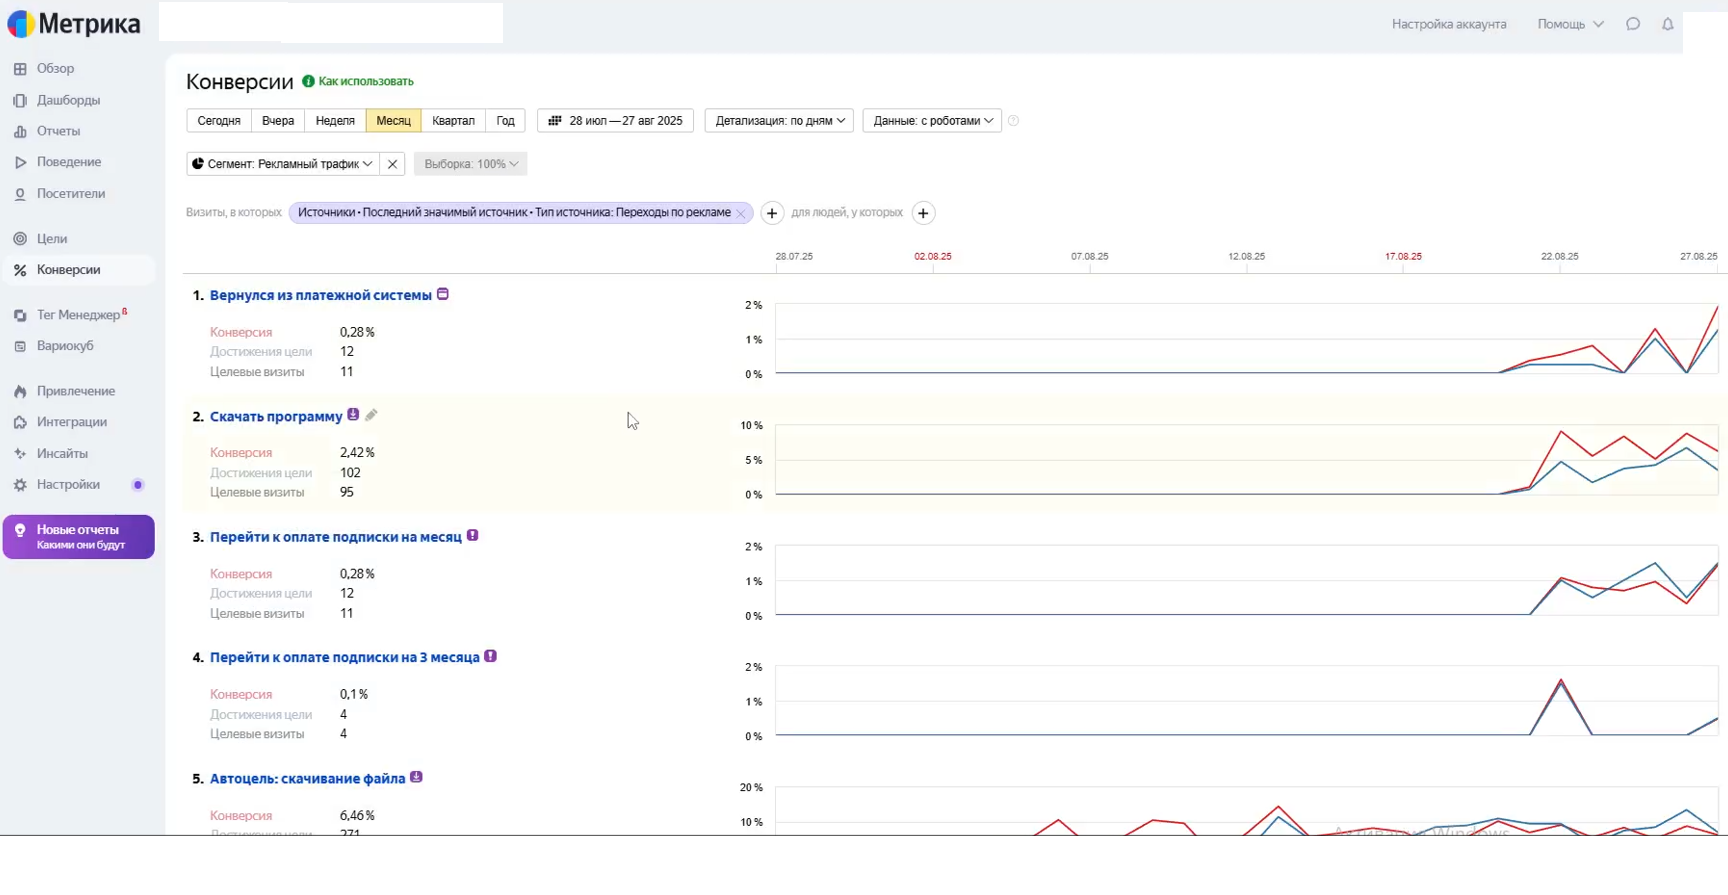Click info icon next to Данные dropdown
This screenshot has width=1728, height=895.
tap(1013, 121)
